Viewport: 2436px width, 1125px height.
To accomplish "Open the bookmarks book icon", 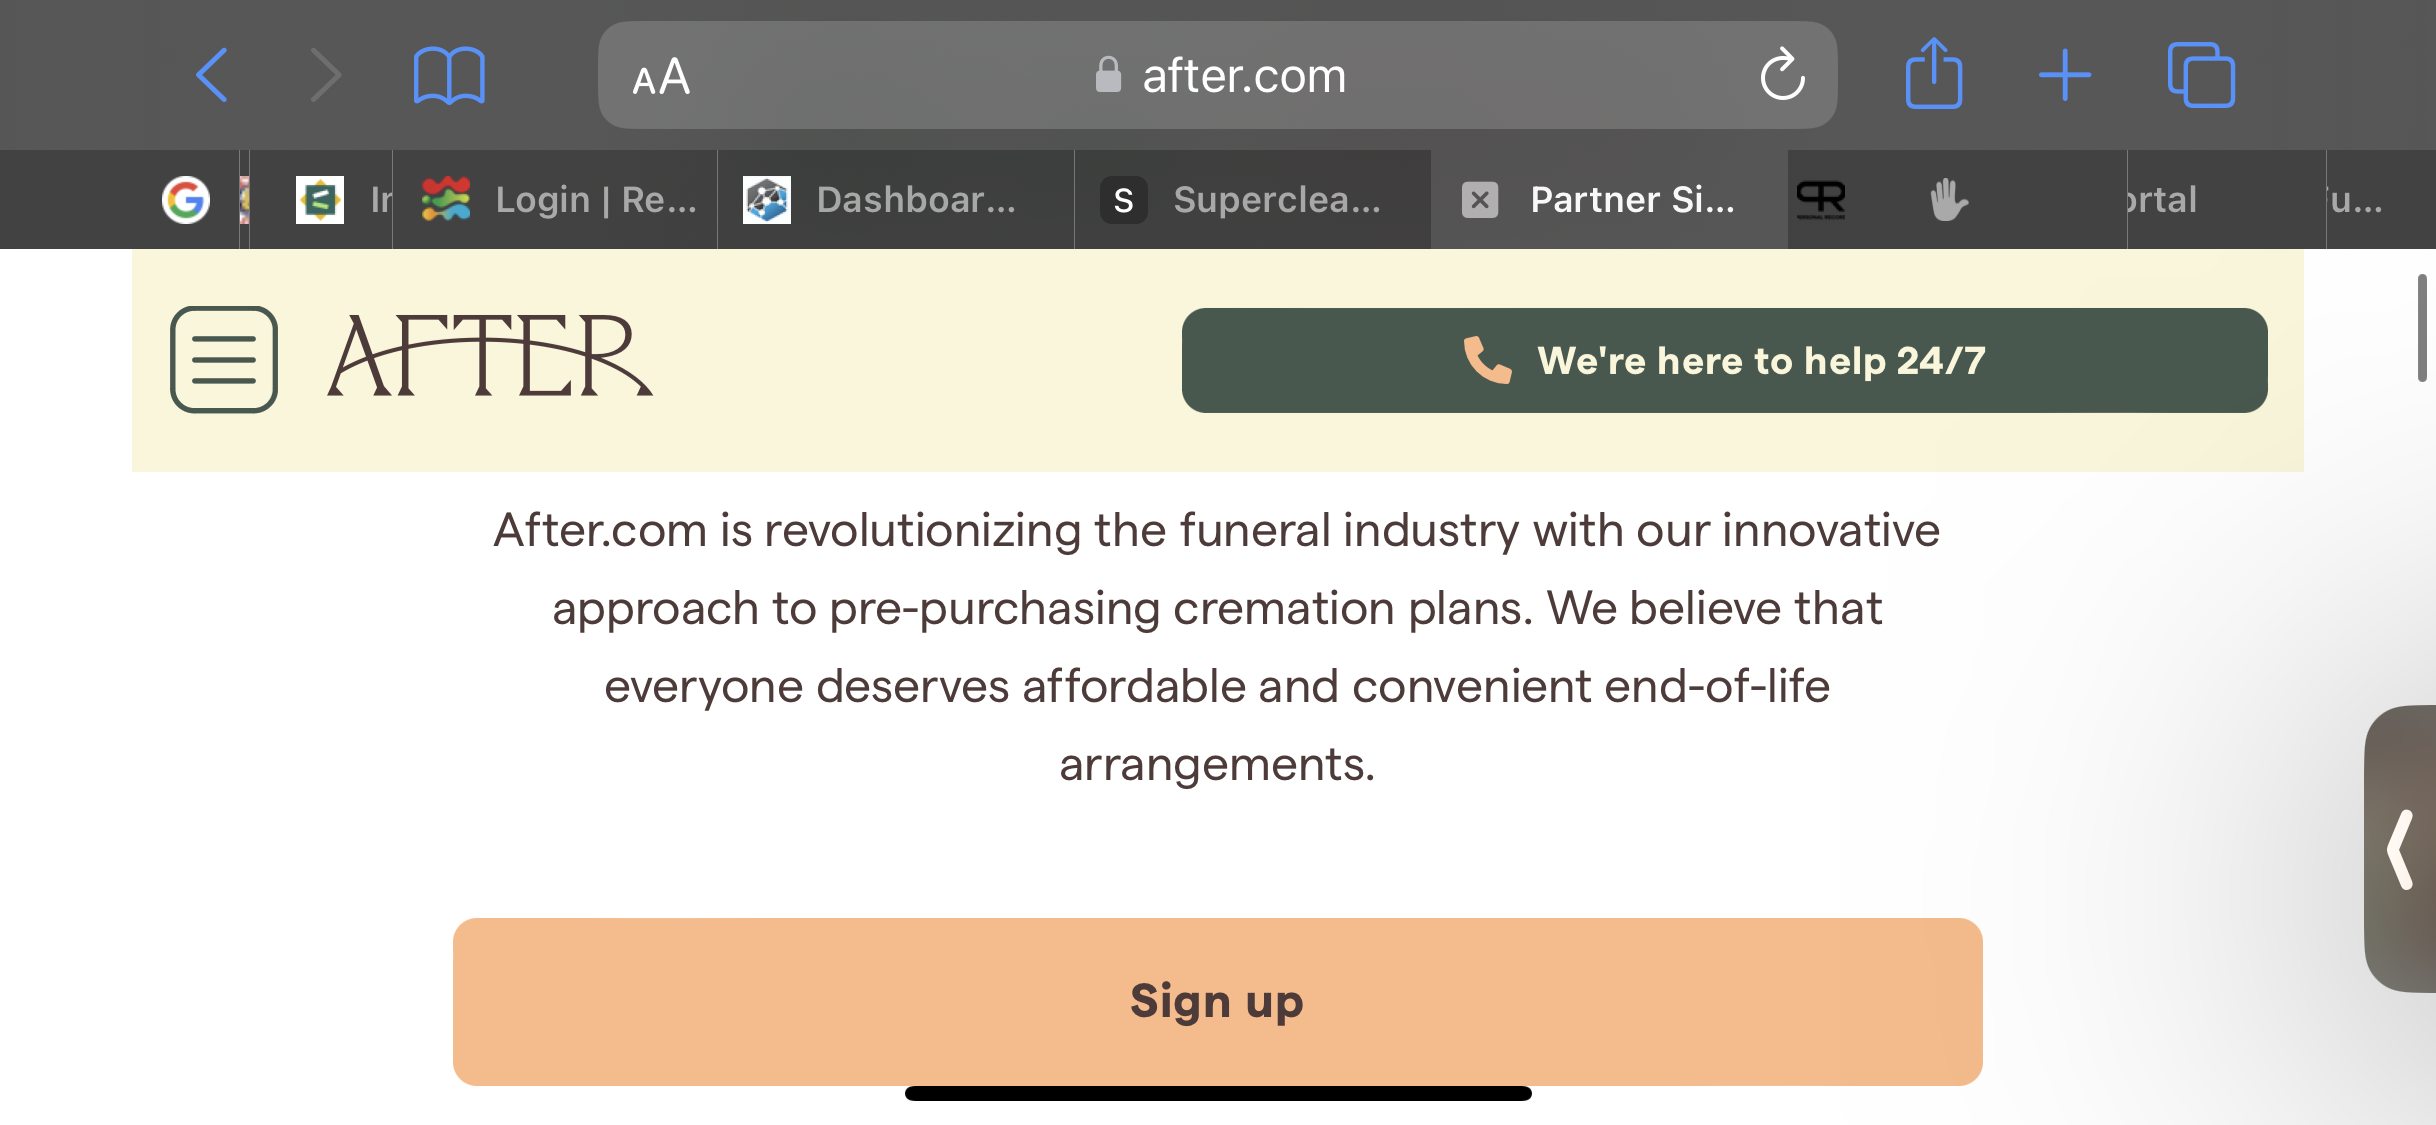I will [x=449, y=75].
